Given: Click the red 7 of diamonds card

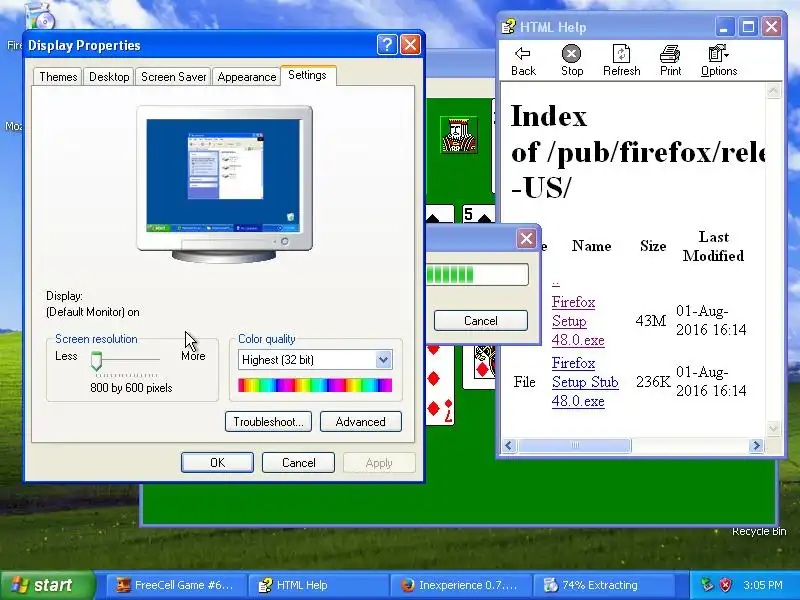Looking at the screenshot, I should point(439,385).
